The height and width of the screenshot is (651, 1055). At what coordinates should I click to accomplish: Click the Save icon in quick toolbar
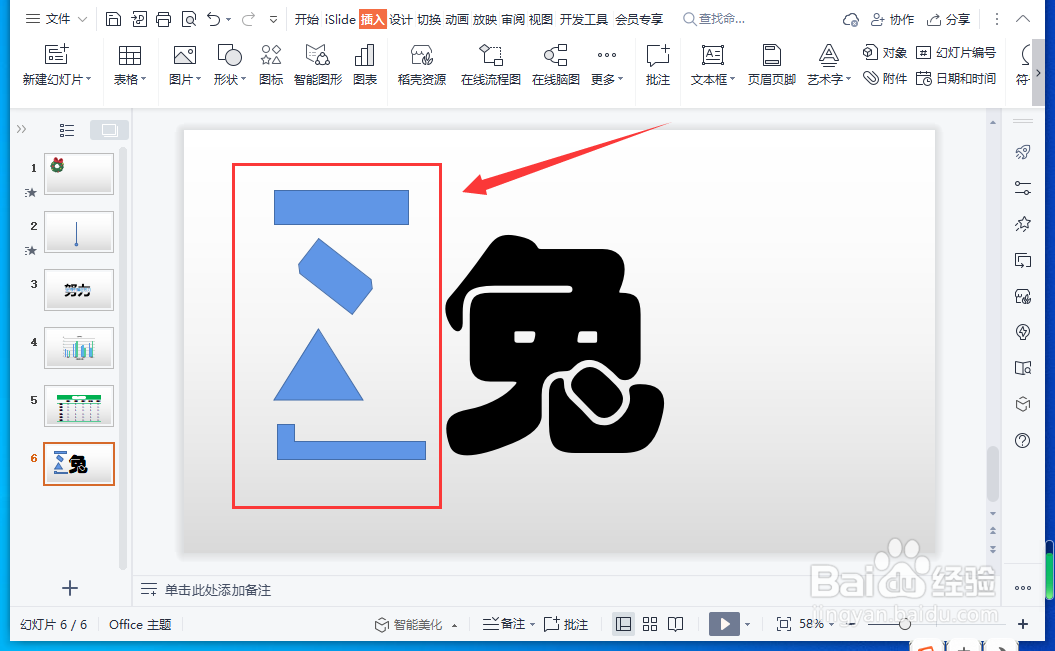pos(113,19)
